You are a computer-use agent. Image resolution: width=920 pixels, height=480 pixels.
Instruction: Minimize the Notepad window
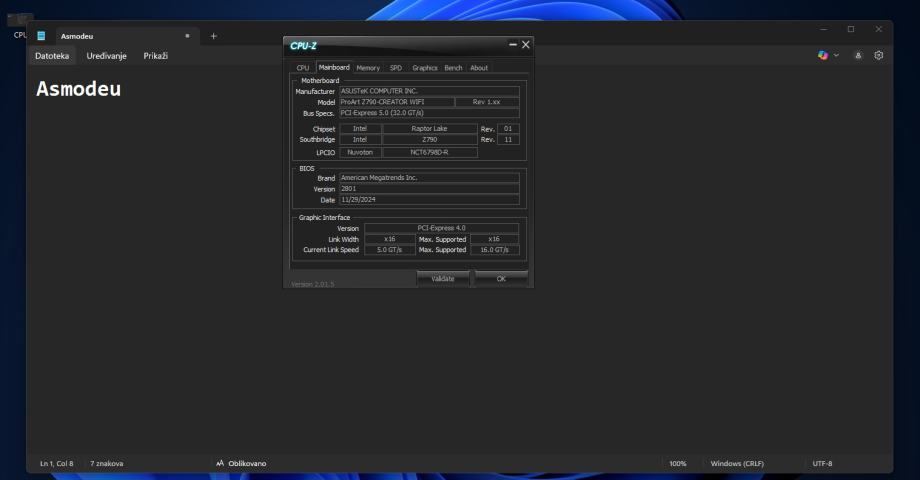point(824,29)
